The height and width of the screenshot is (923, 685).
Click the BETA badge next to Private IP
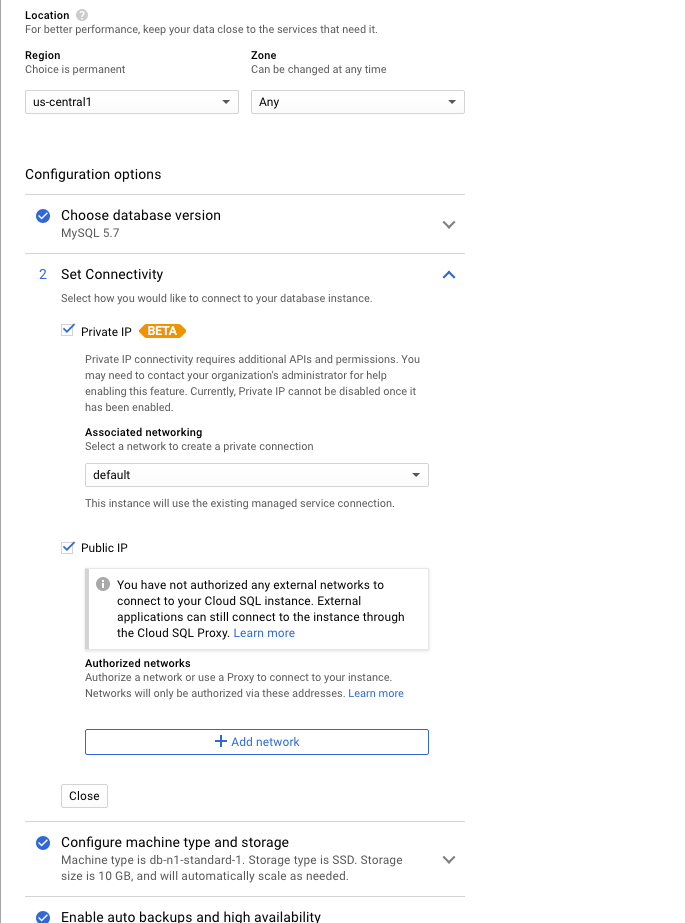point(162,331)
